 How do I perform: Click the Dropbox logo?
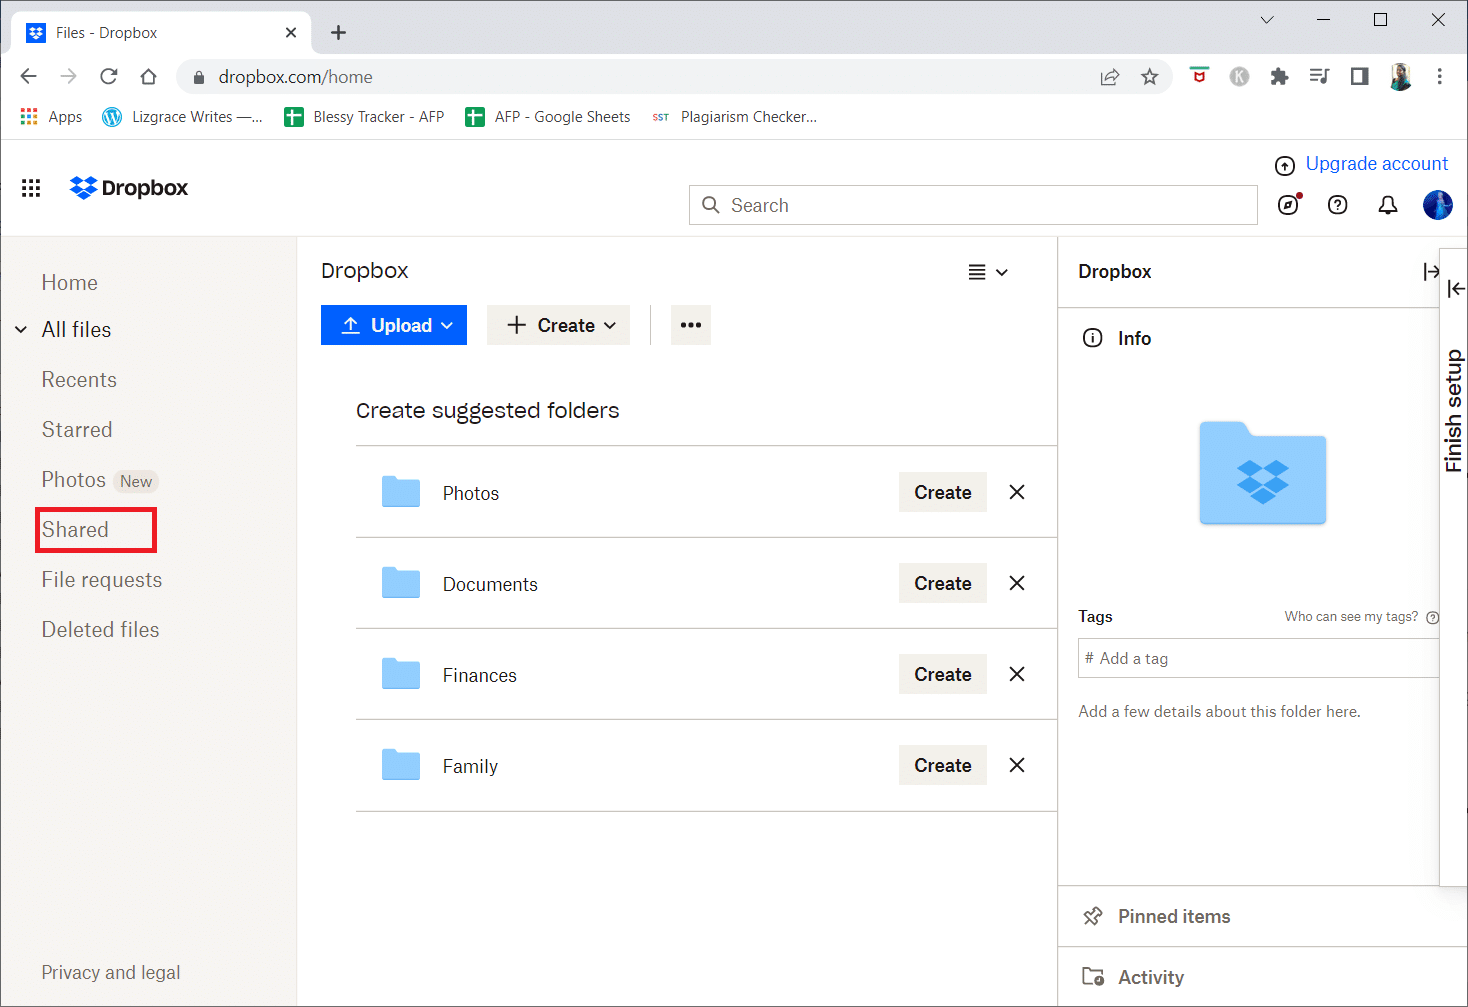129,188
